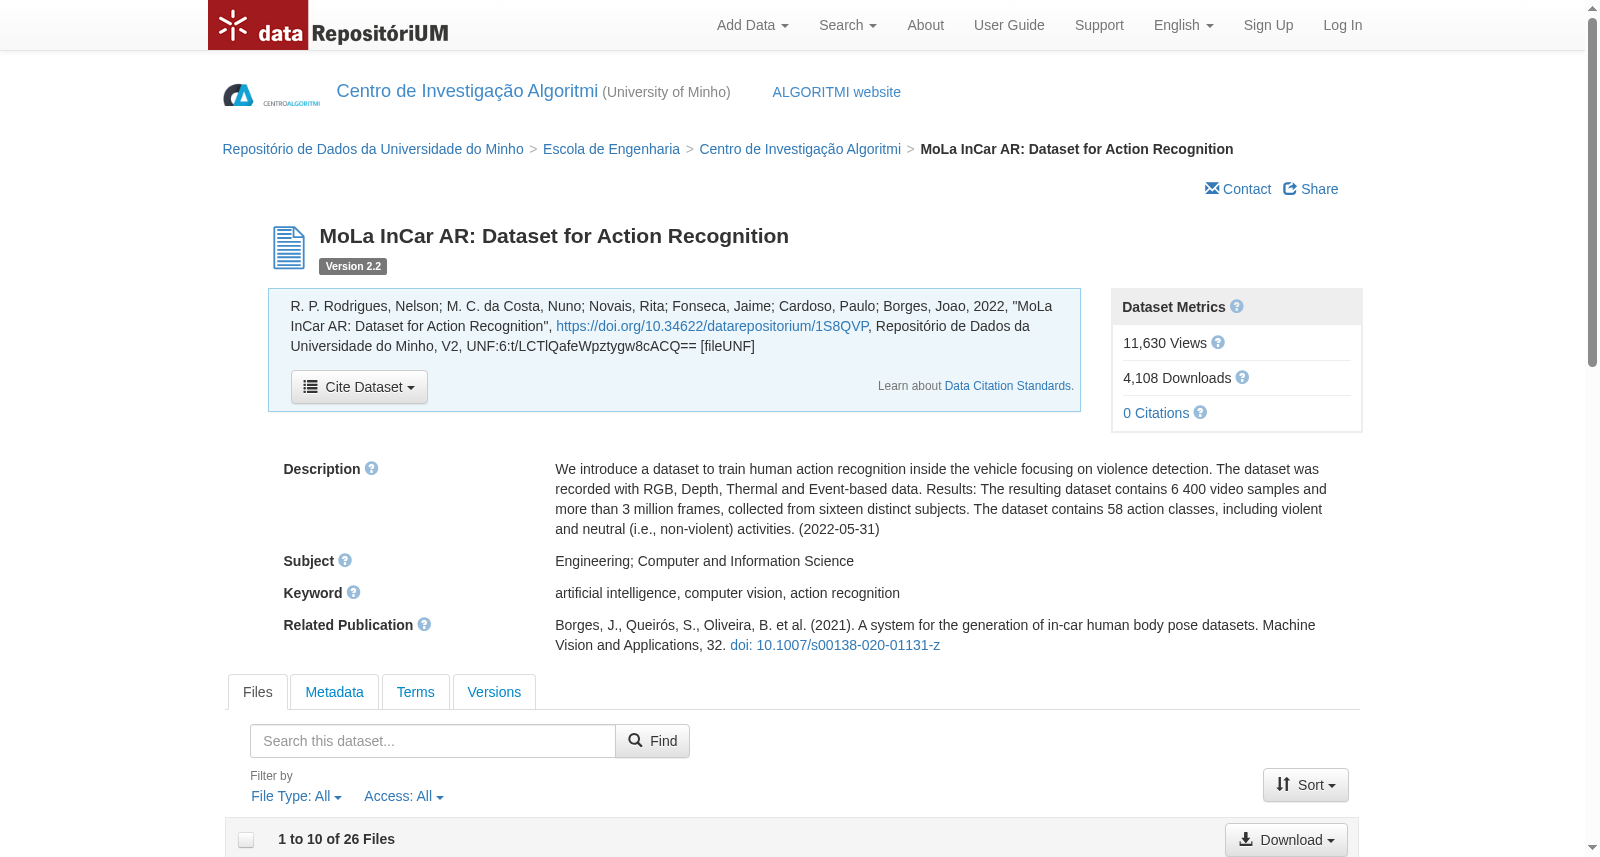Image resolution: width=1600 pixels, height=857 pixels.
Task: Click the Contact envelope icon
Action: [1212, 188]
